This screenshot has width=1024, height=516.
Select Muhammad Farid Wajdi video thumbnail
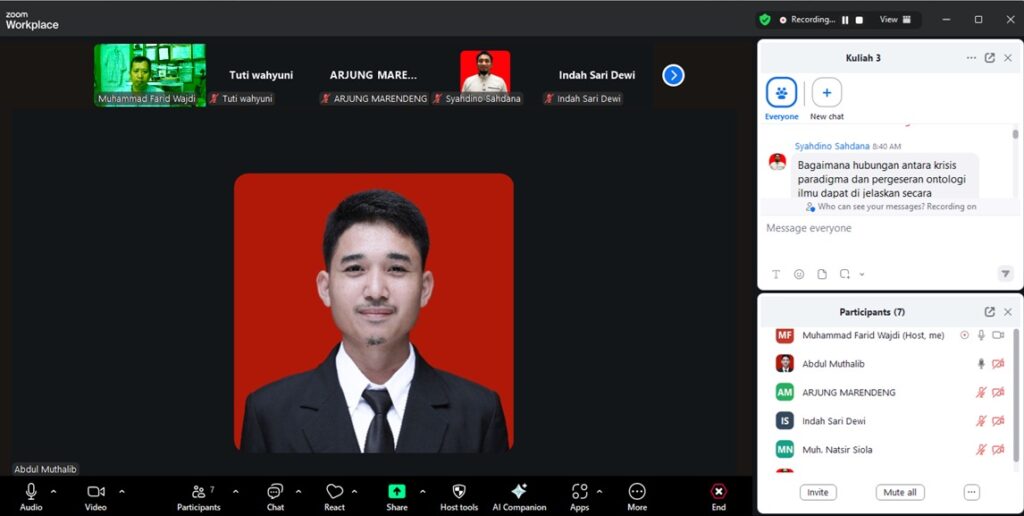click(150, 75)
